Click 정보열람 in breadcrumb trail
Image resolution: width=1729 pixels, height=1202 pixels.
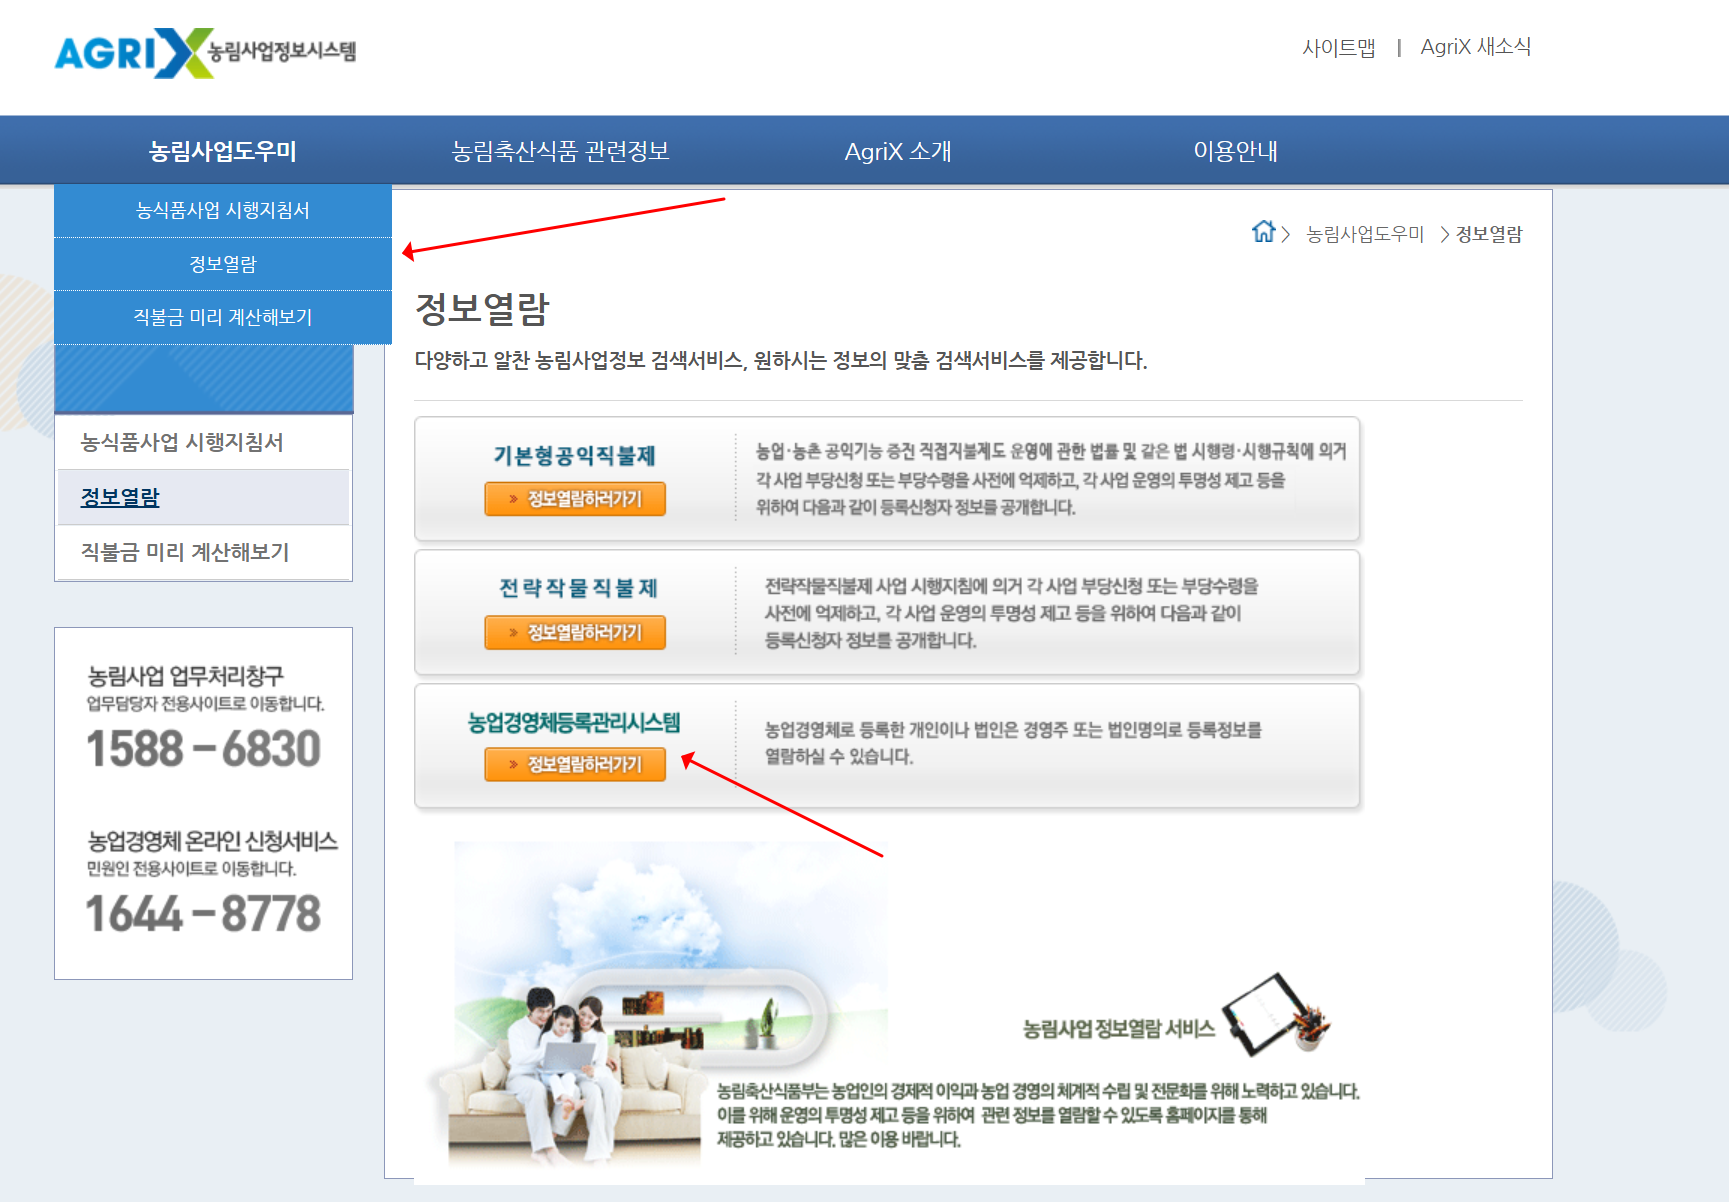coord(1489,234)
